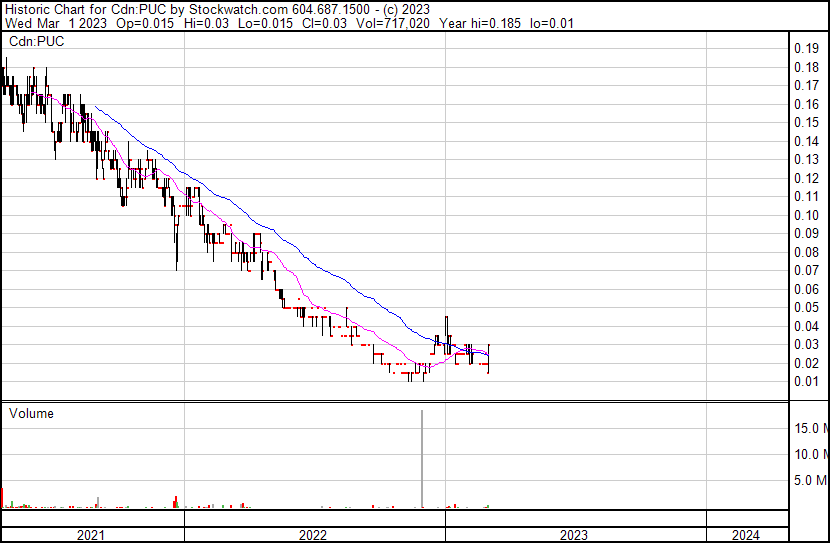Click the phone number '604.687.1500'
Image resolution: width=830 pixels, height=543 pixels.
click(x=331, y=9)
